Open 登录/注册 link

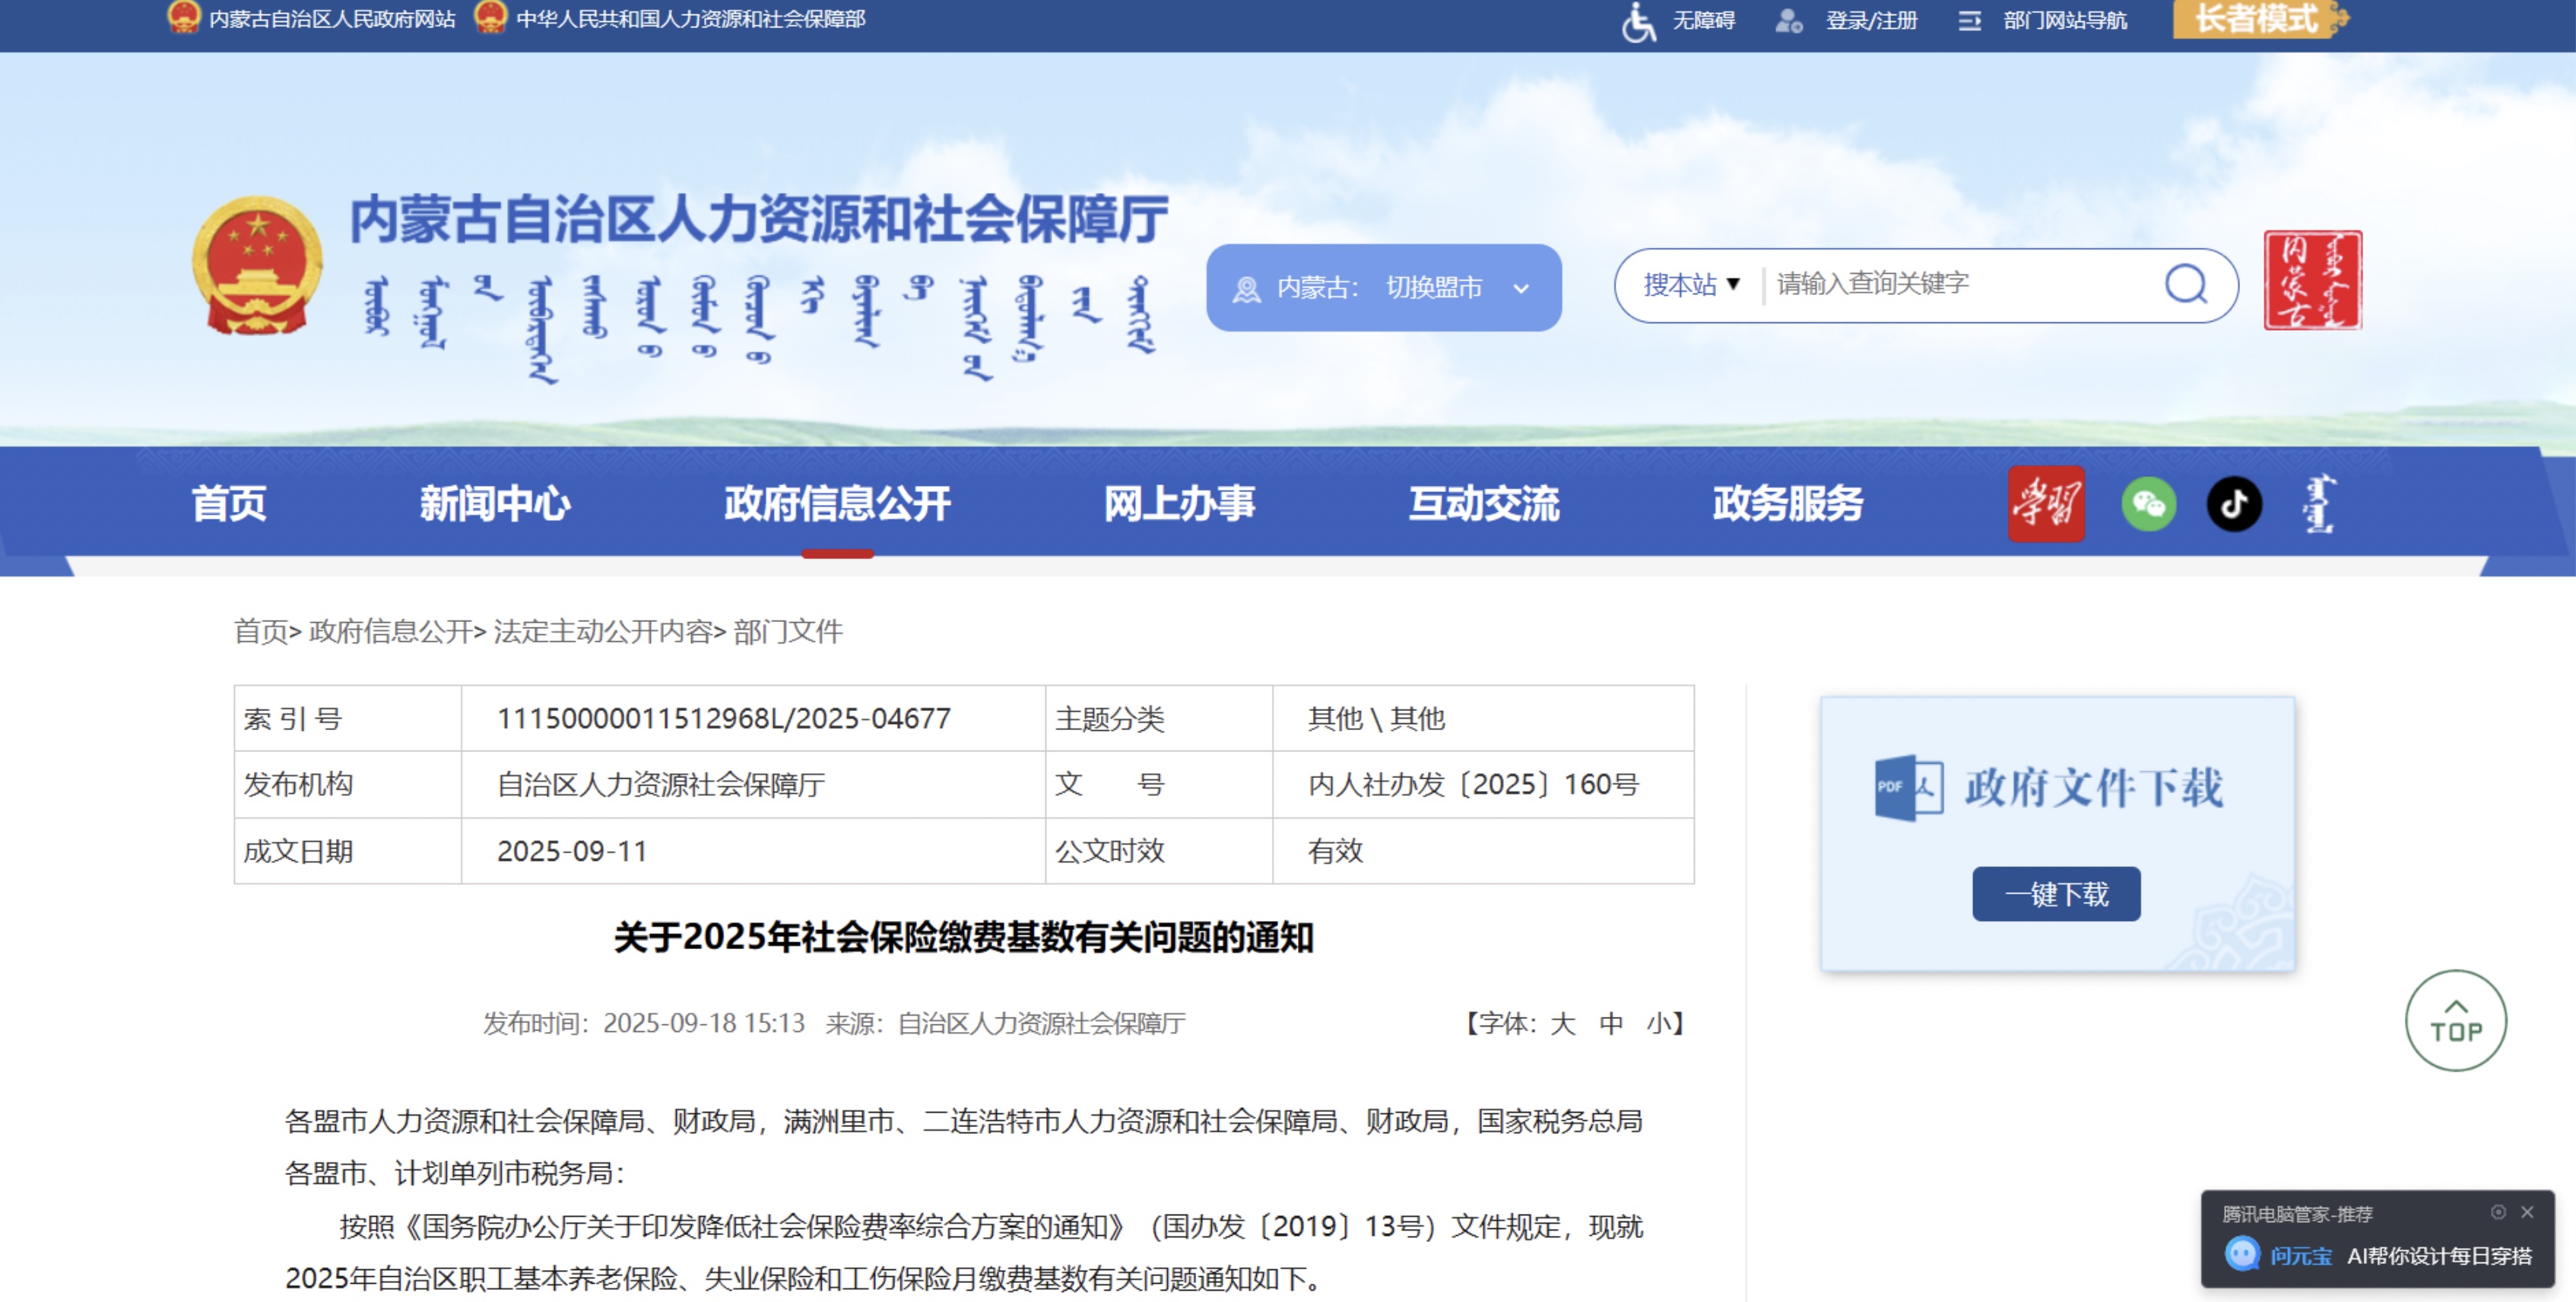(x=1870, y=21)
